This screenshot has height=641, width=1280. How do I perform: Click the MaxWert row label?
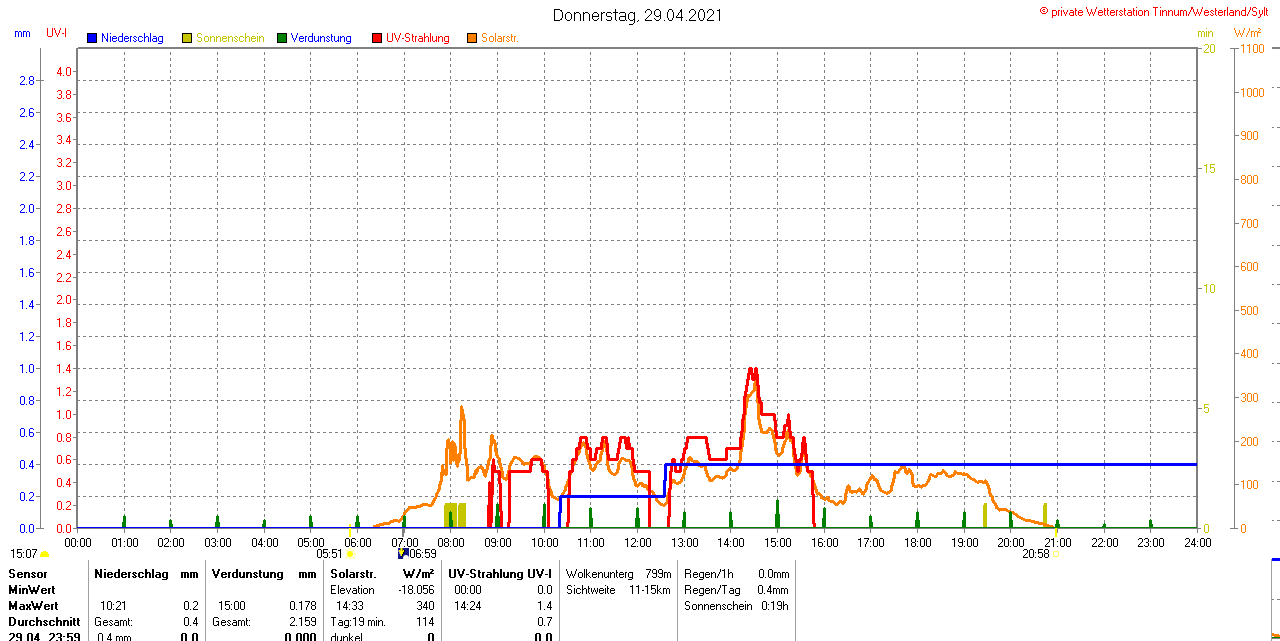(33, 606)
